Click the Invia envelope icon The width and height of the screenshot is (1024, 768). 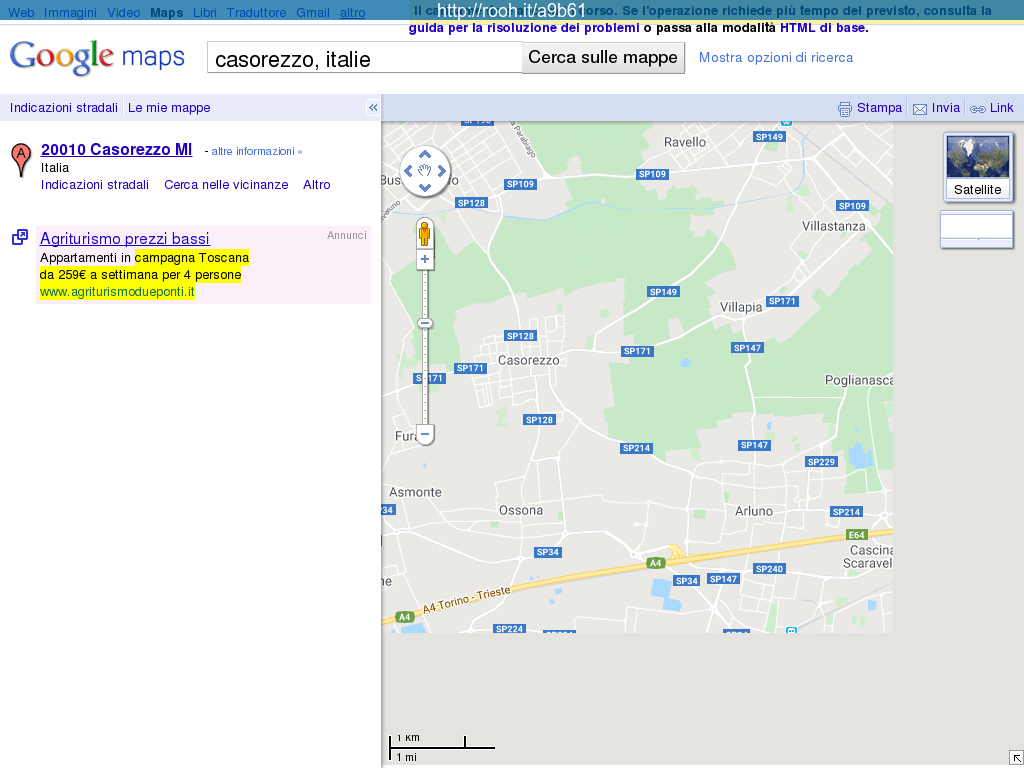[920, 109]
